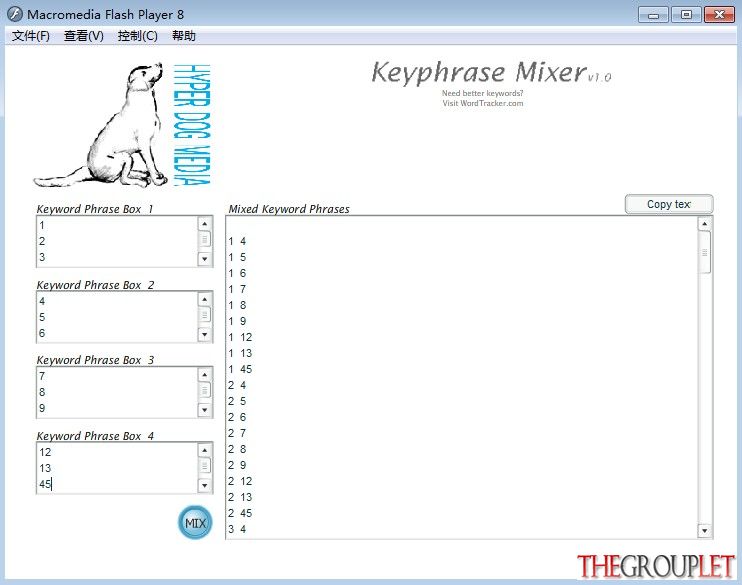This screenshot has height=585, width=742.
Task: Click mixed phrase "1 7" in results
Action: 237,289
